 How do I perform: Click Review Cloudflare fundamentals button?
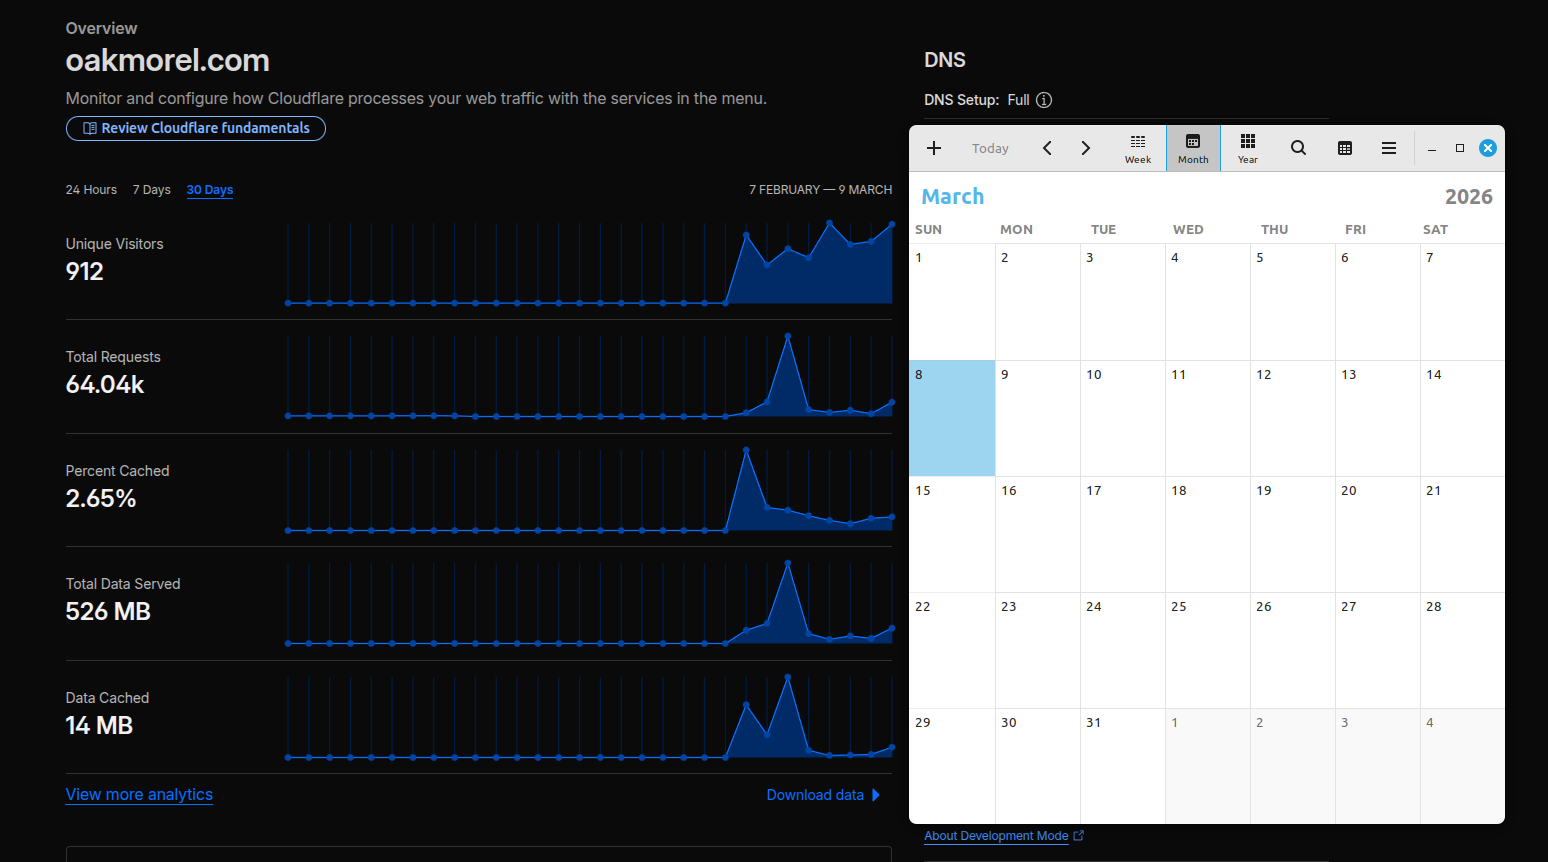196,128
